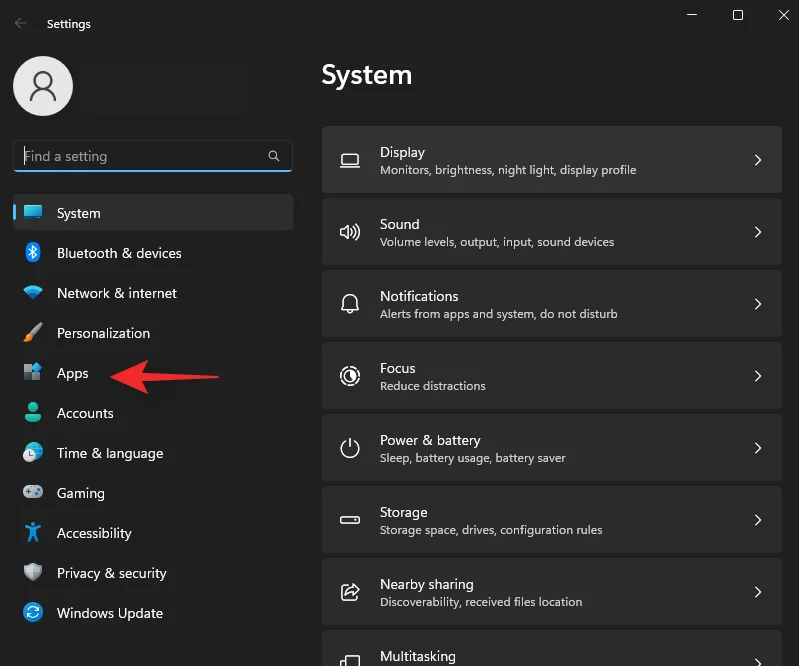Open the Storage settings card
The image size is (799, 666).
pyautogui.click(x=552, y=519)
